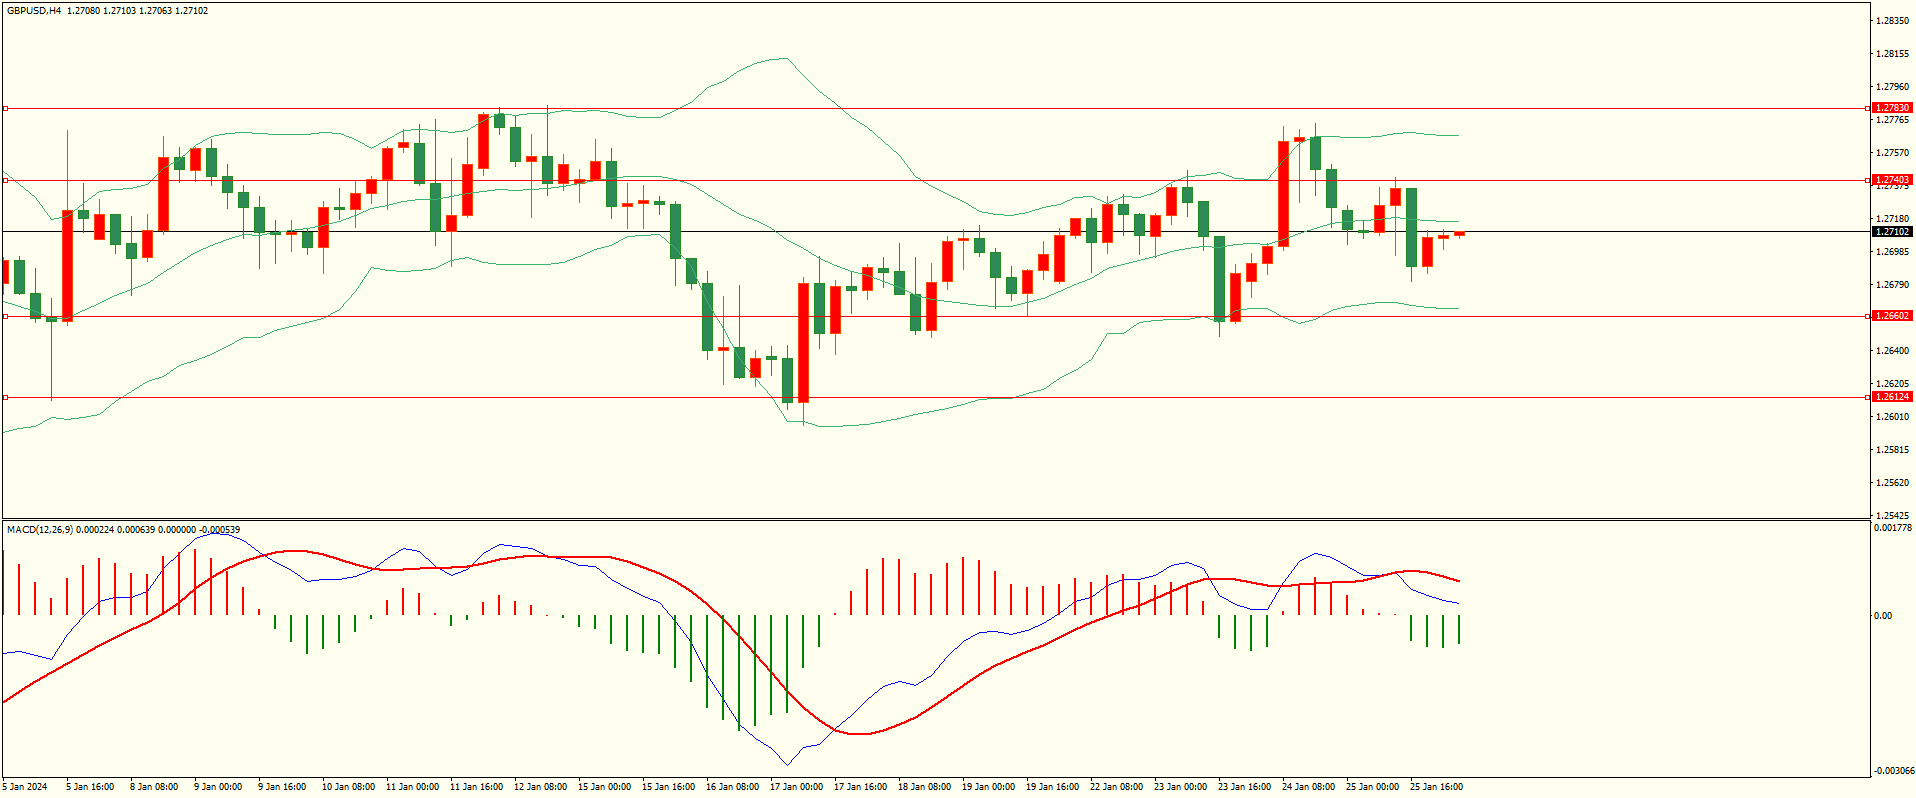Click the 0.001778 MACD scale value
1916x798 pixels.
pos(1893,528)
